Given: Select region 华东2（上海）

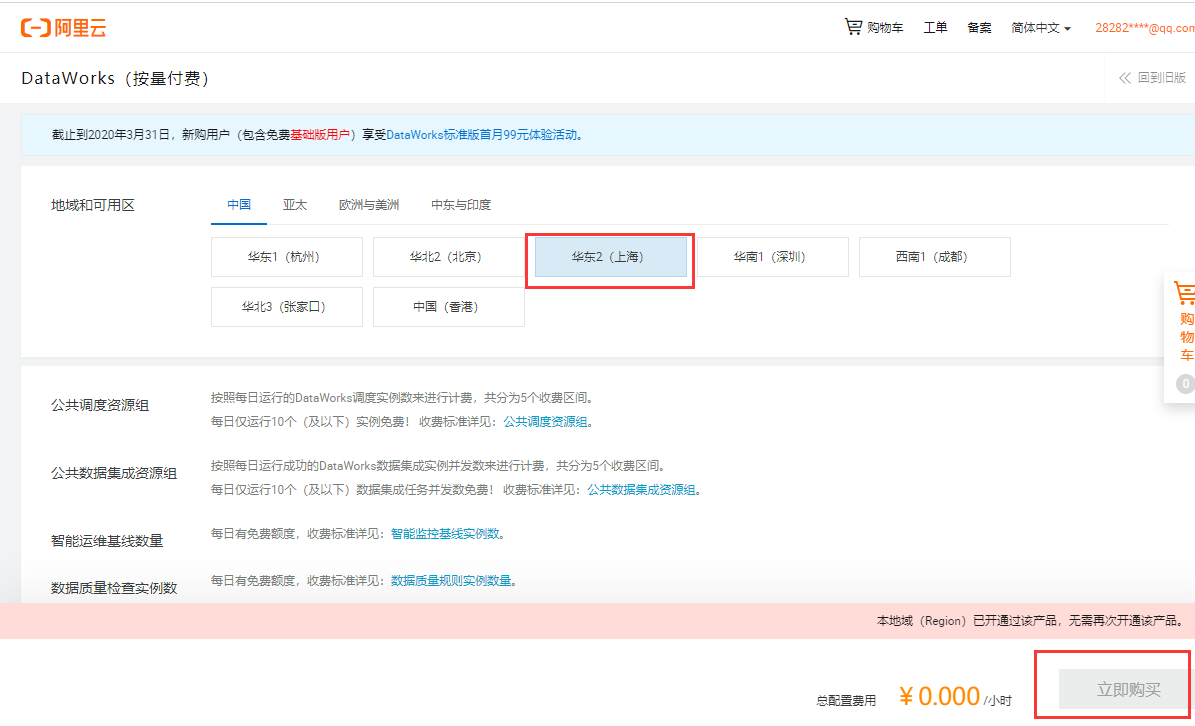Looking at the screenshot, I should click(x=610, y=257).
